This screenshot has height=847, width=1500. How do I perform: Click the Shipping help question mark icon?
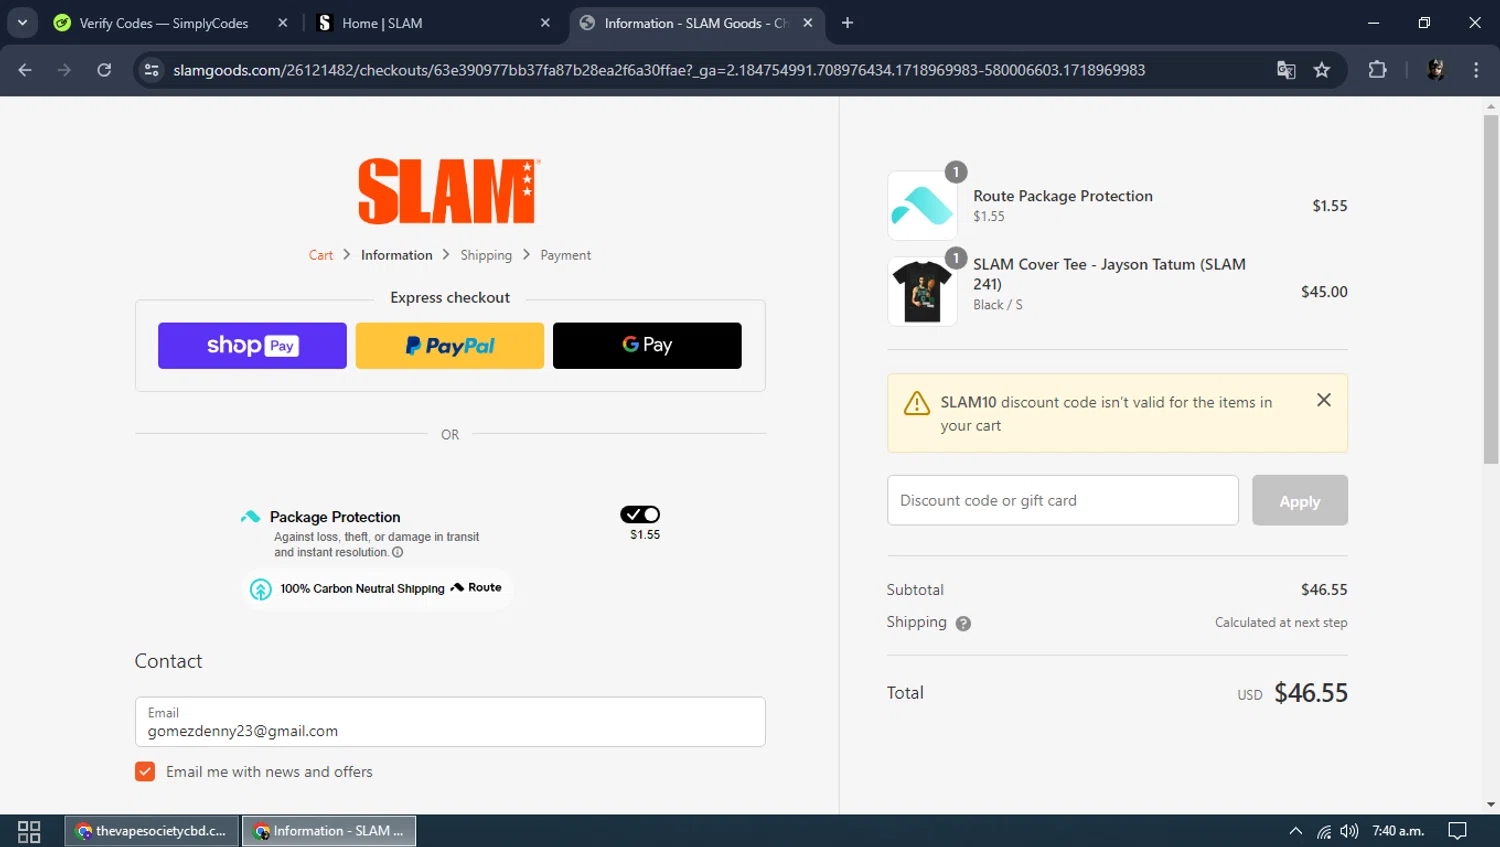point(963,623)
